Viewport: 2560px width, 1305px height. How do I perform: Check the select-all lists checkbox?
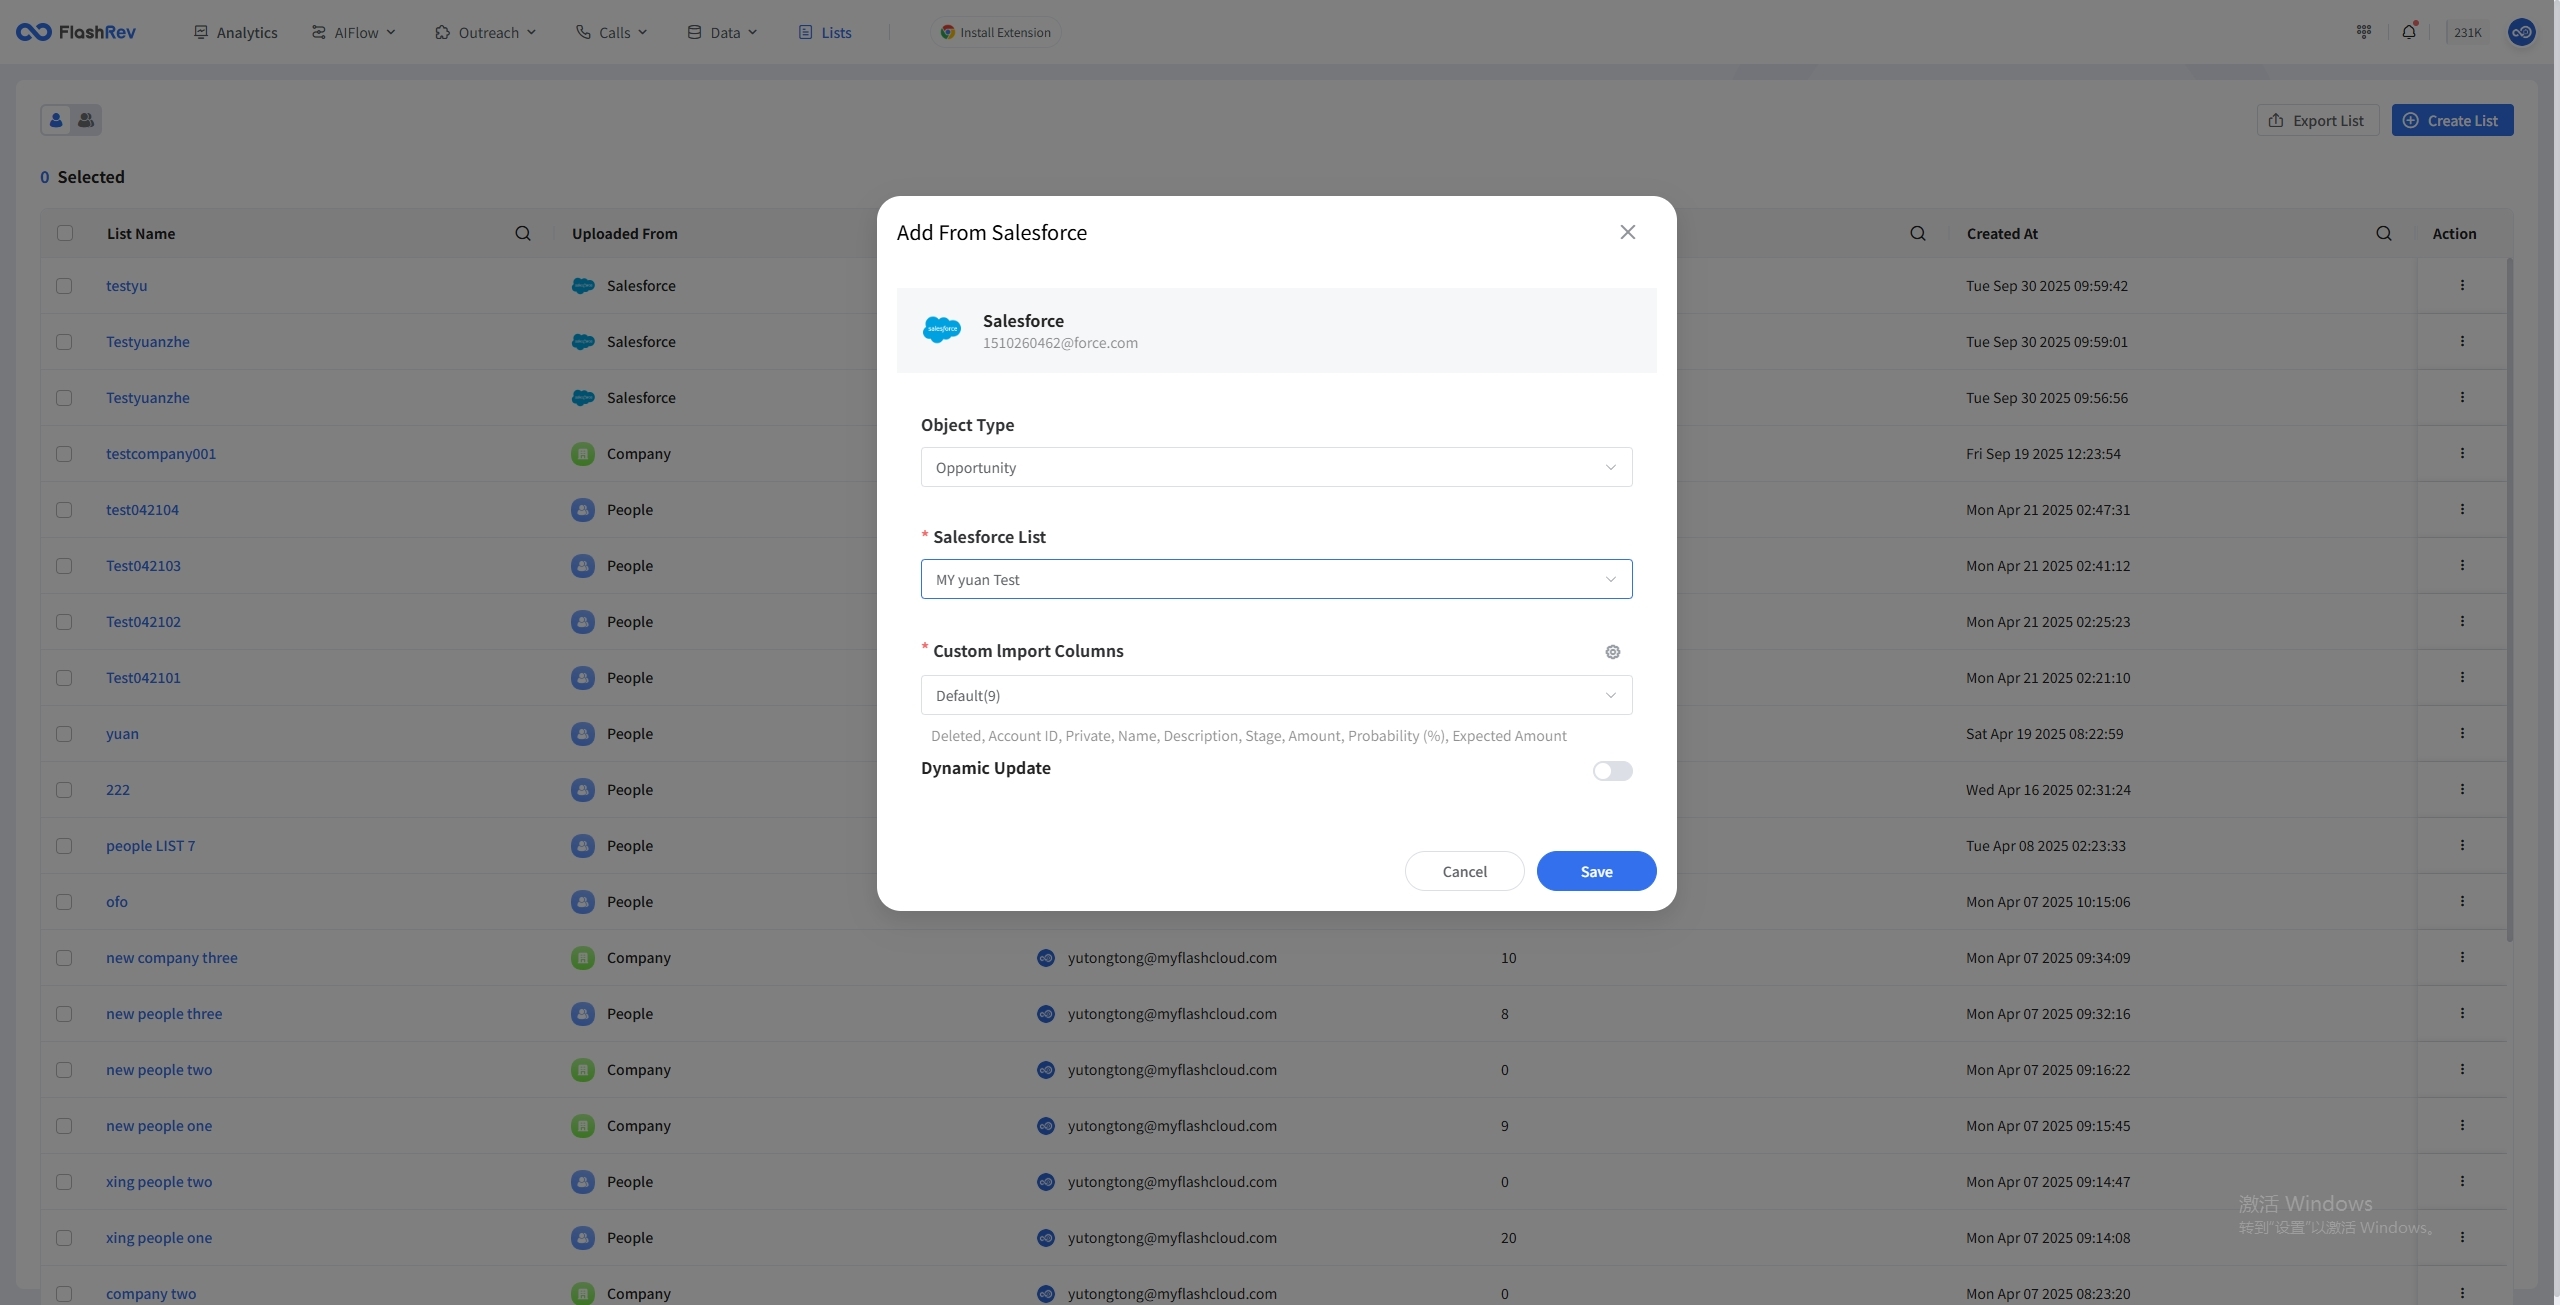point(65,233)
